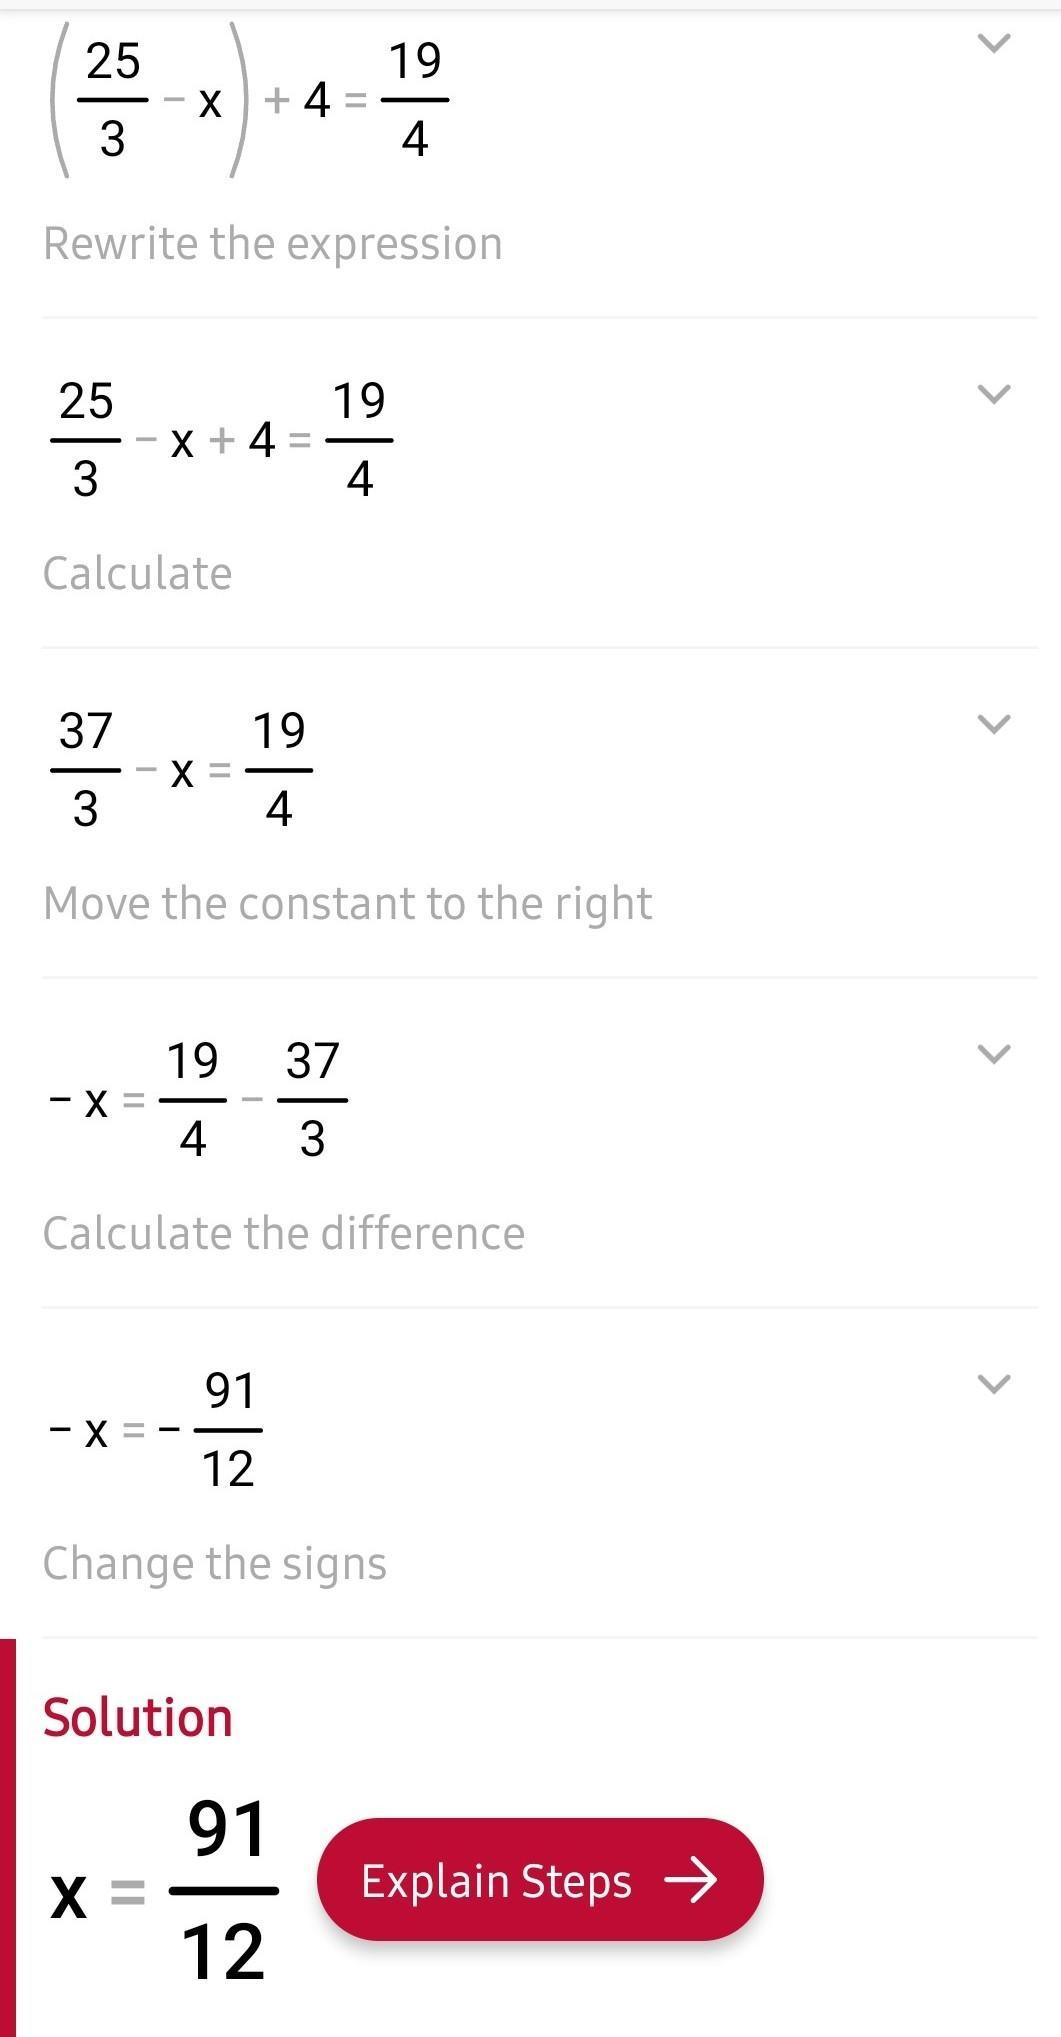Click the Explain Steps button

coord(540,1880)
